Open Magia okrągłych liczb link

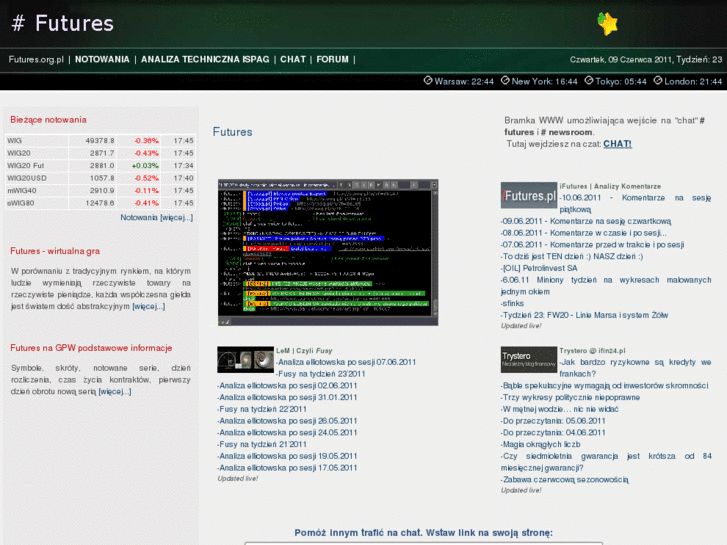[541, 444]
